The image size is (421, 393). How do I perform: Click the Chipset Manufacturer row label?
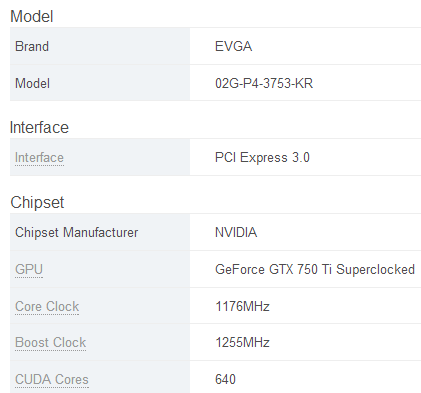point(76,232)
